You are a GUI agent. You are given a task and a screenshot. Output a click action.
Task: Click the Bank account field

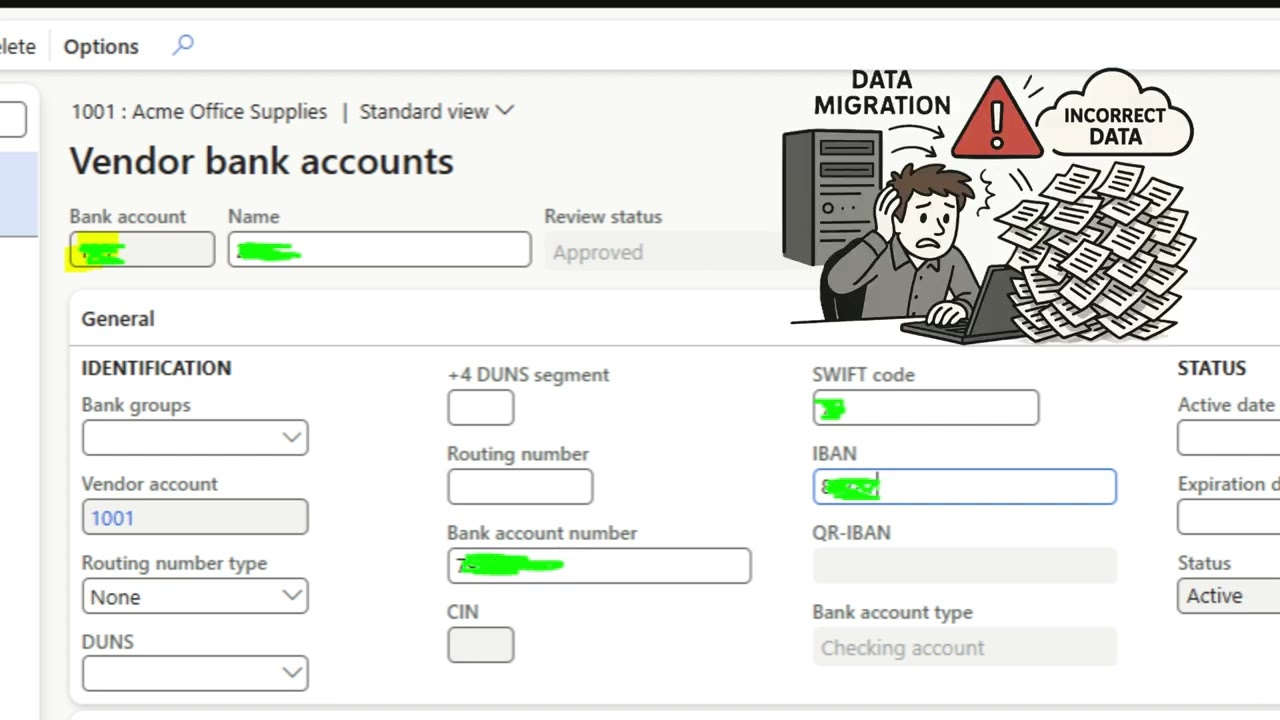(142, 250)
